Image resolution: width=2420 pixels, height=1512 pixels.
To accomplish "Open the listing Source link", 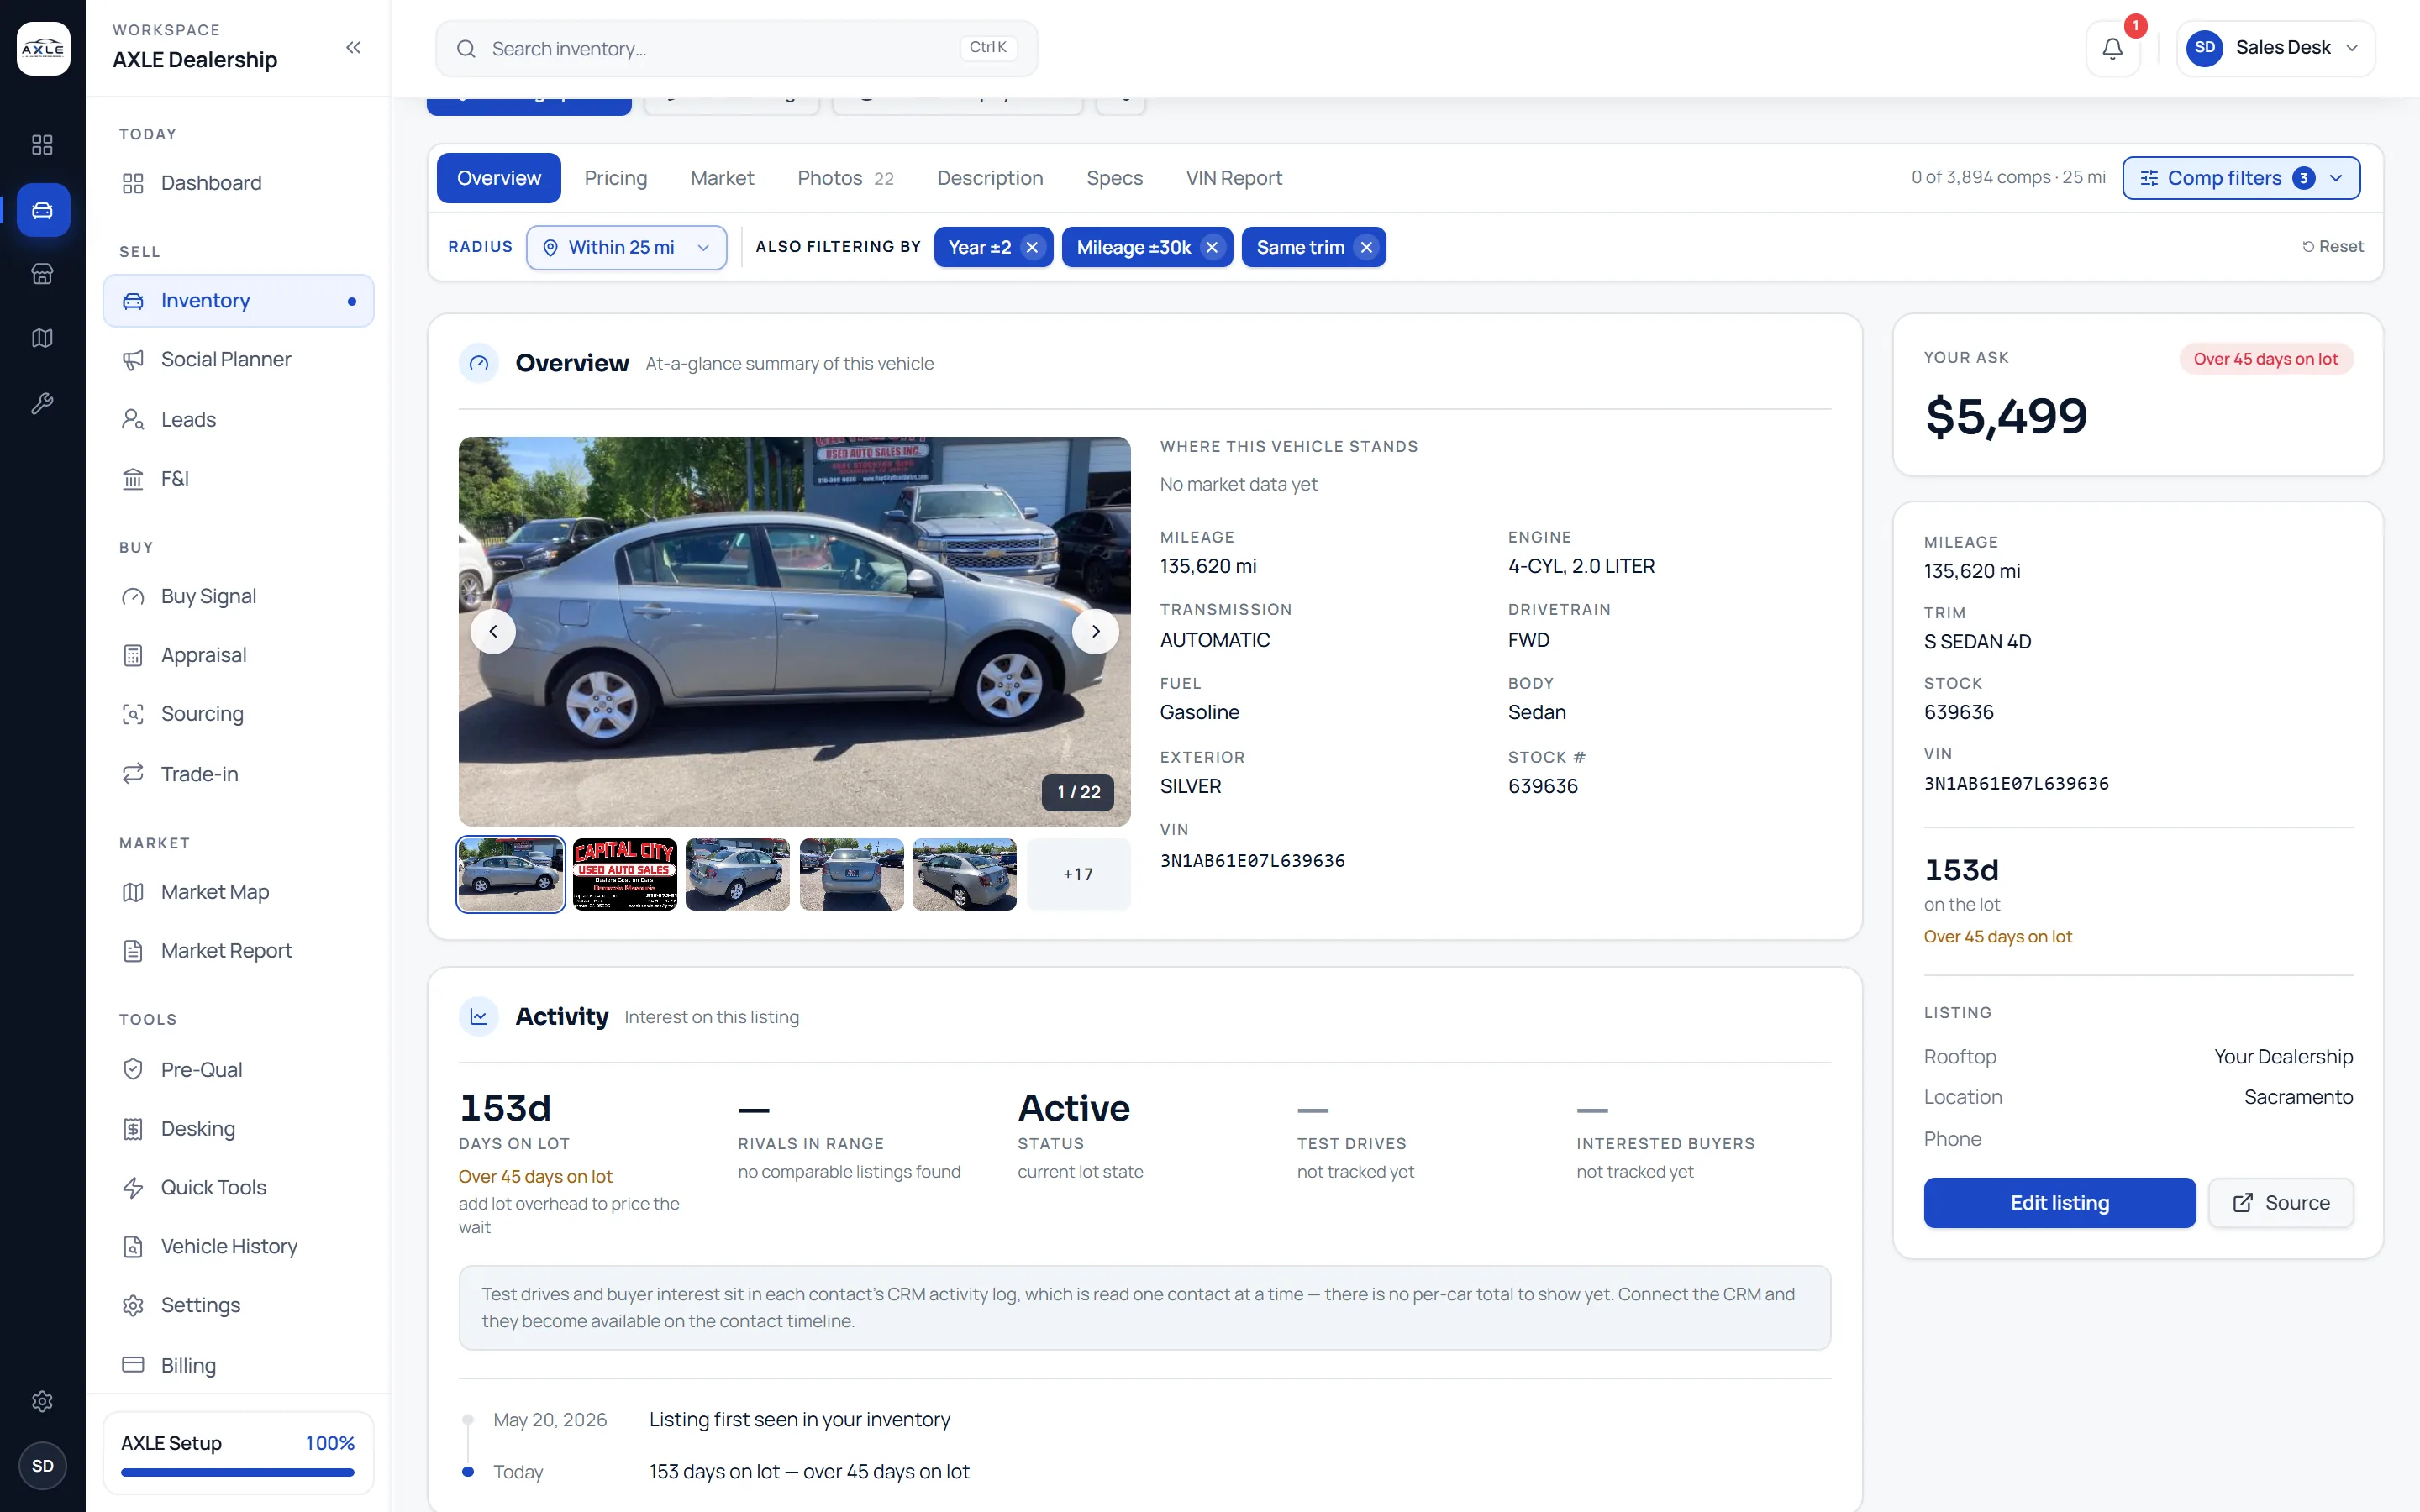I will (2281, 1202).
